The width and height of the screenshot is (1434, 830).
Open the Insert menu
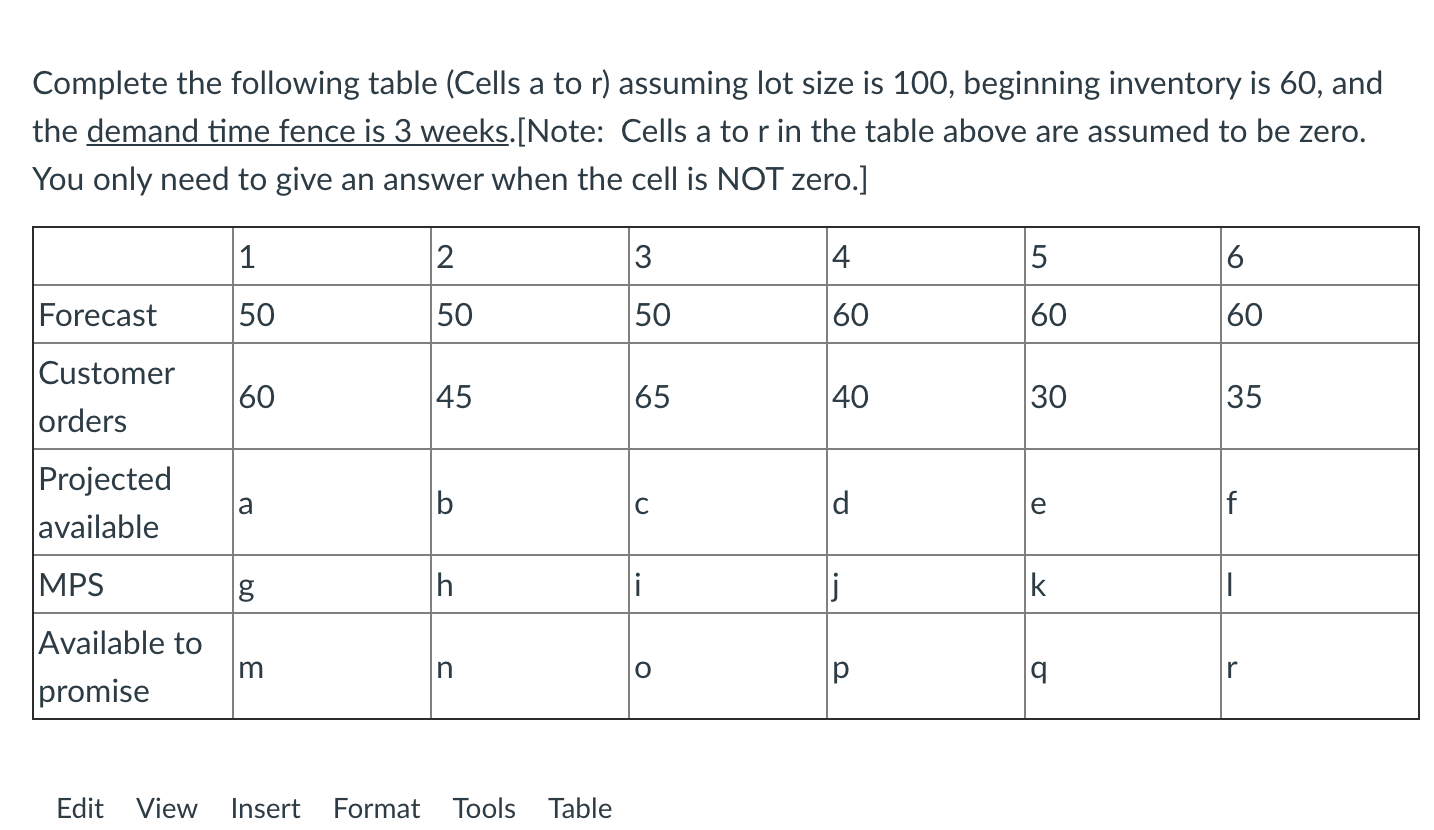pos(264,808)
